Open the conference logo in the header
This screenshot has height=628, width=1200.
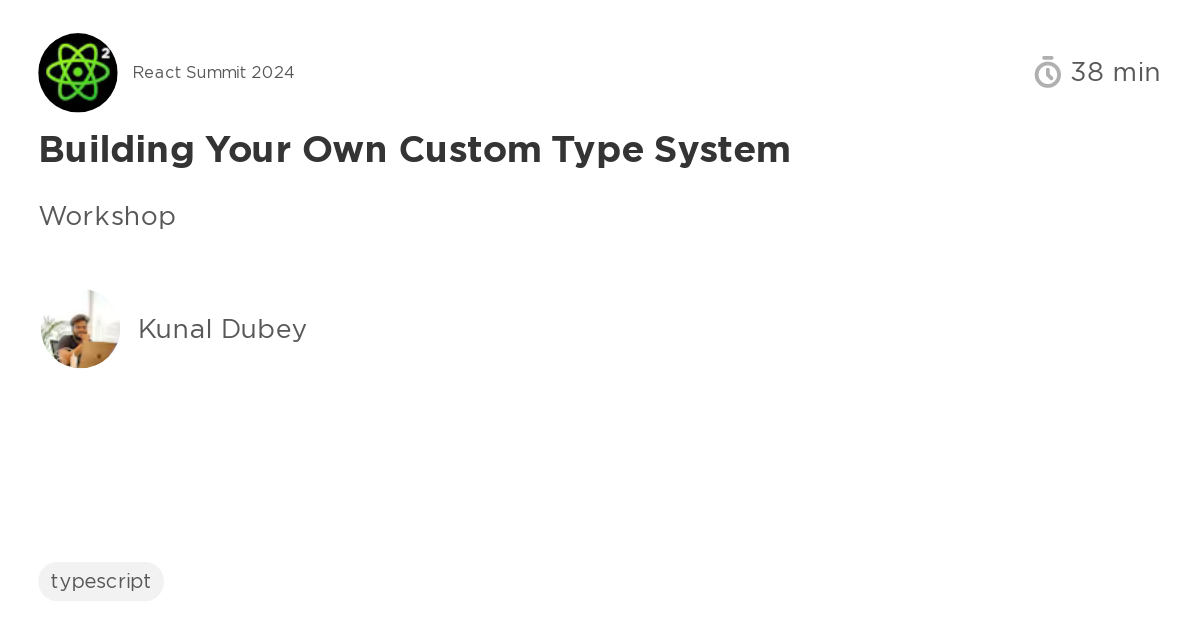click(78, 72)
